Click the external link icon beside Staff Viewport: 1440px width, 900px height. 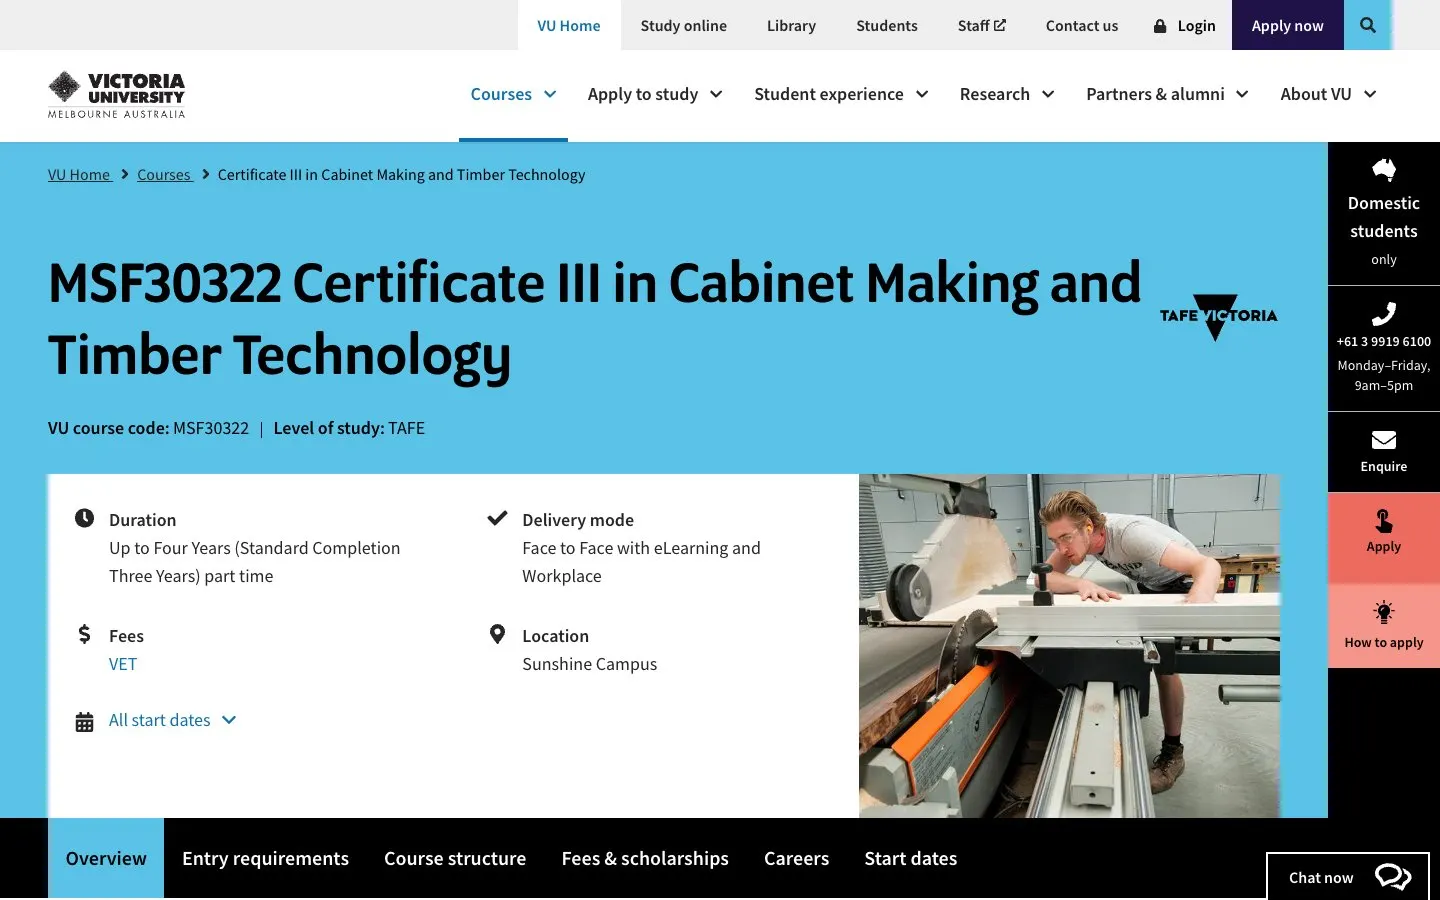click(x=1000, y=25)
